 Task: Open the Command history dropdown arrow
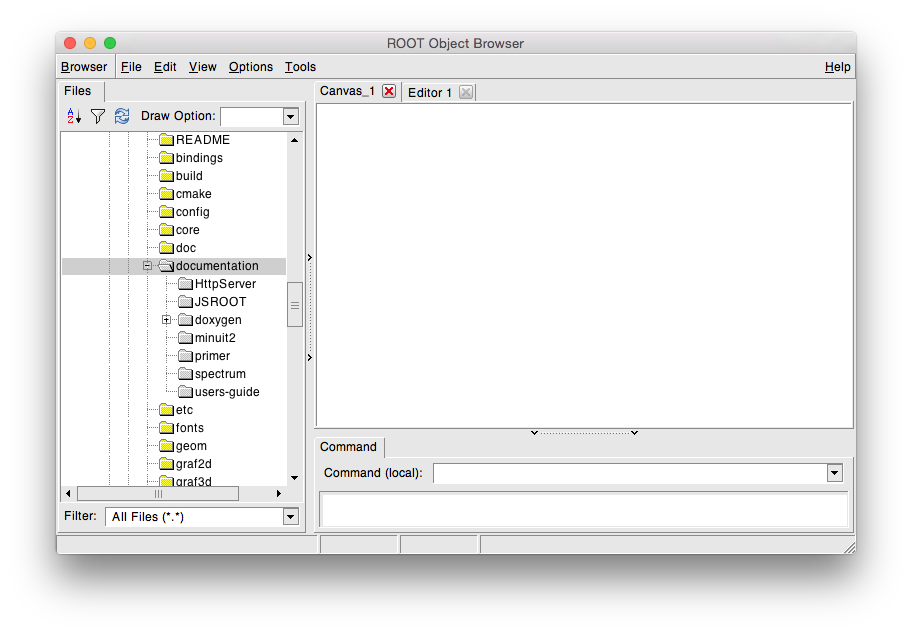click(834, 473)
